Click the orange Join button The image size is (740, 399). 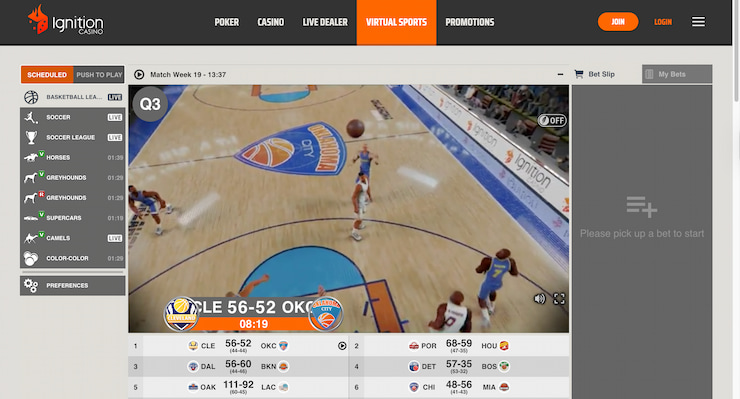(x=618, y=22)
